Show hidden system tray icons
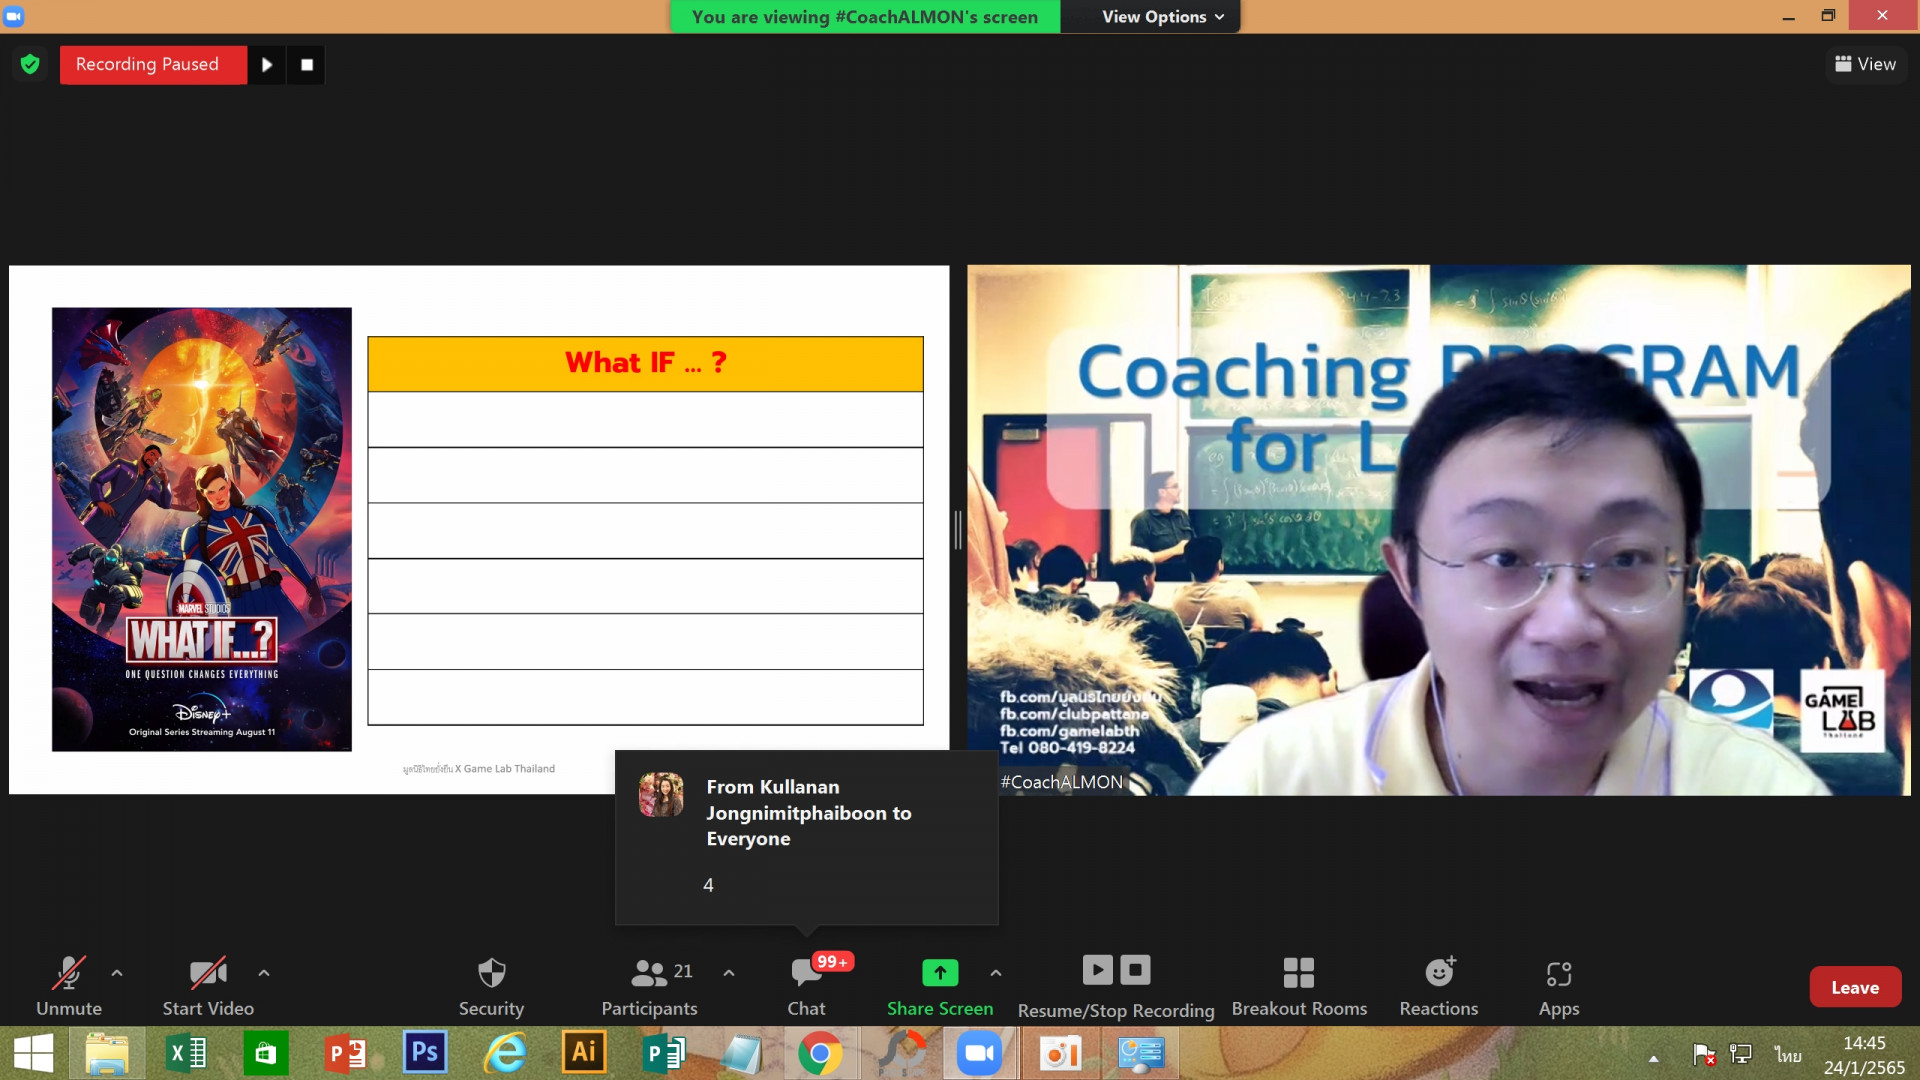 (x=1654, y=1058)
